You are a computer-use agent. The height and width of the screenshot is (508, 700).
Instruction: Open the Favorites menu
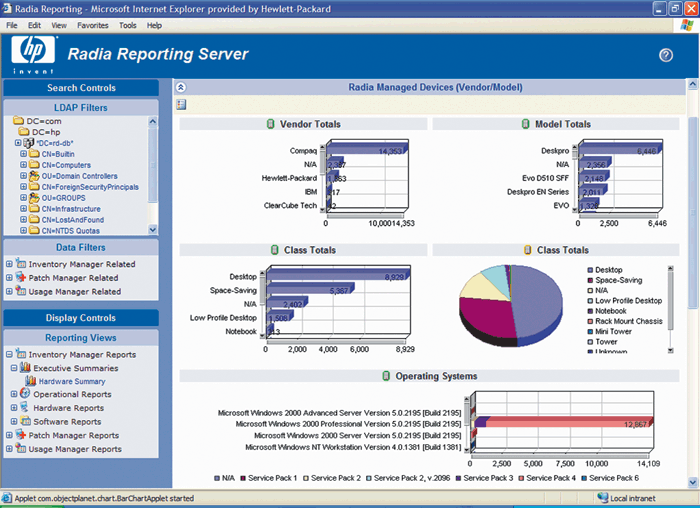(93, 25)
